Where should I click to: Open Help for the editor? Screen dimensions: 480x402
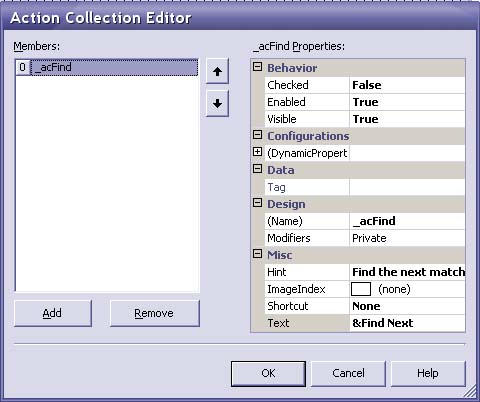[428, 373]
